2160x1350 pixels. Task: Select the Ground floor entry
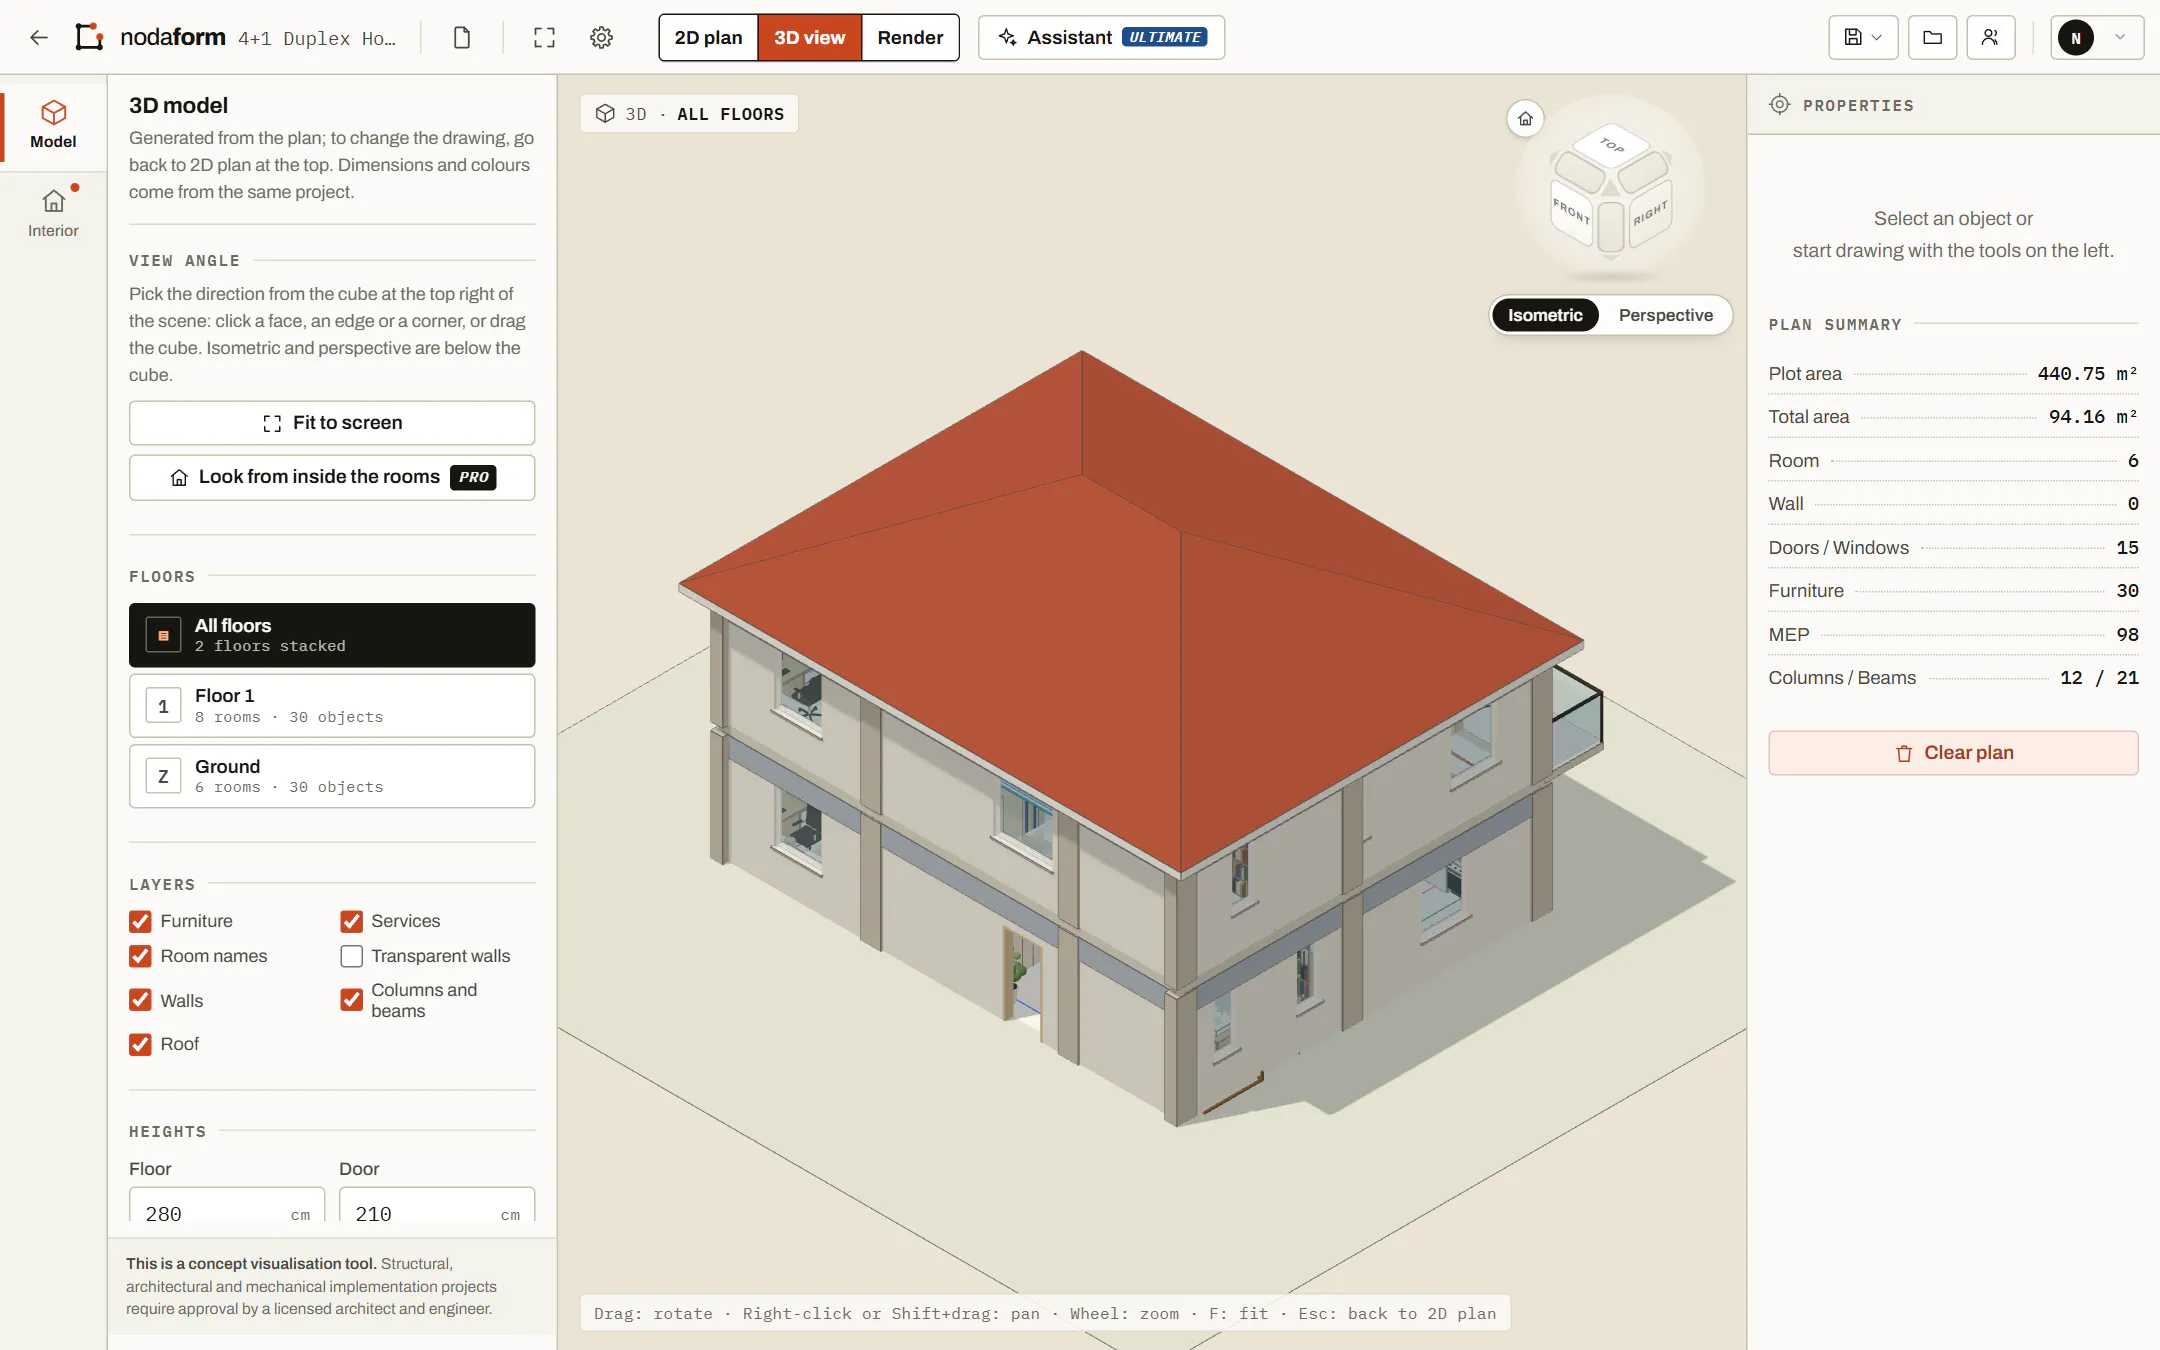tap(332, 776)
